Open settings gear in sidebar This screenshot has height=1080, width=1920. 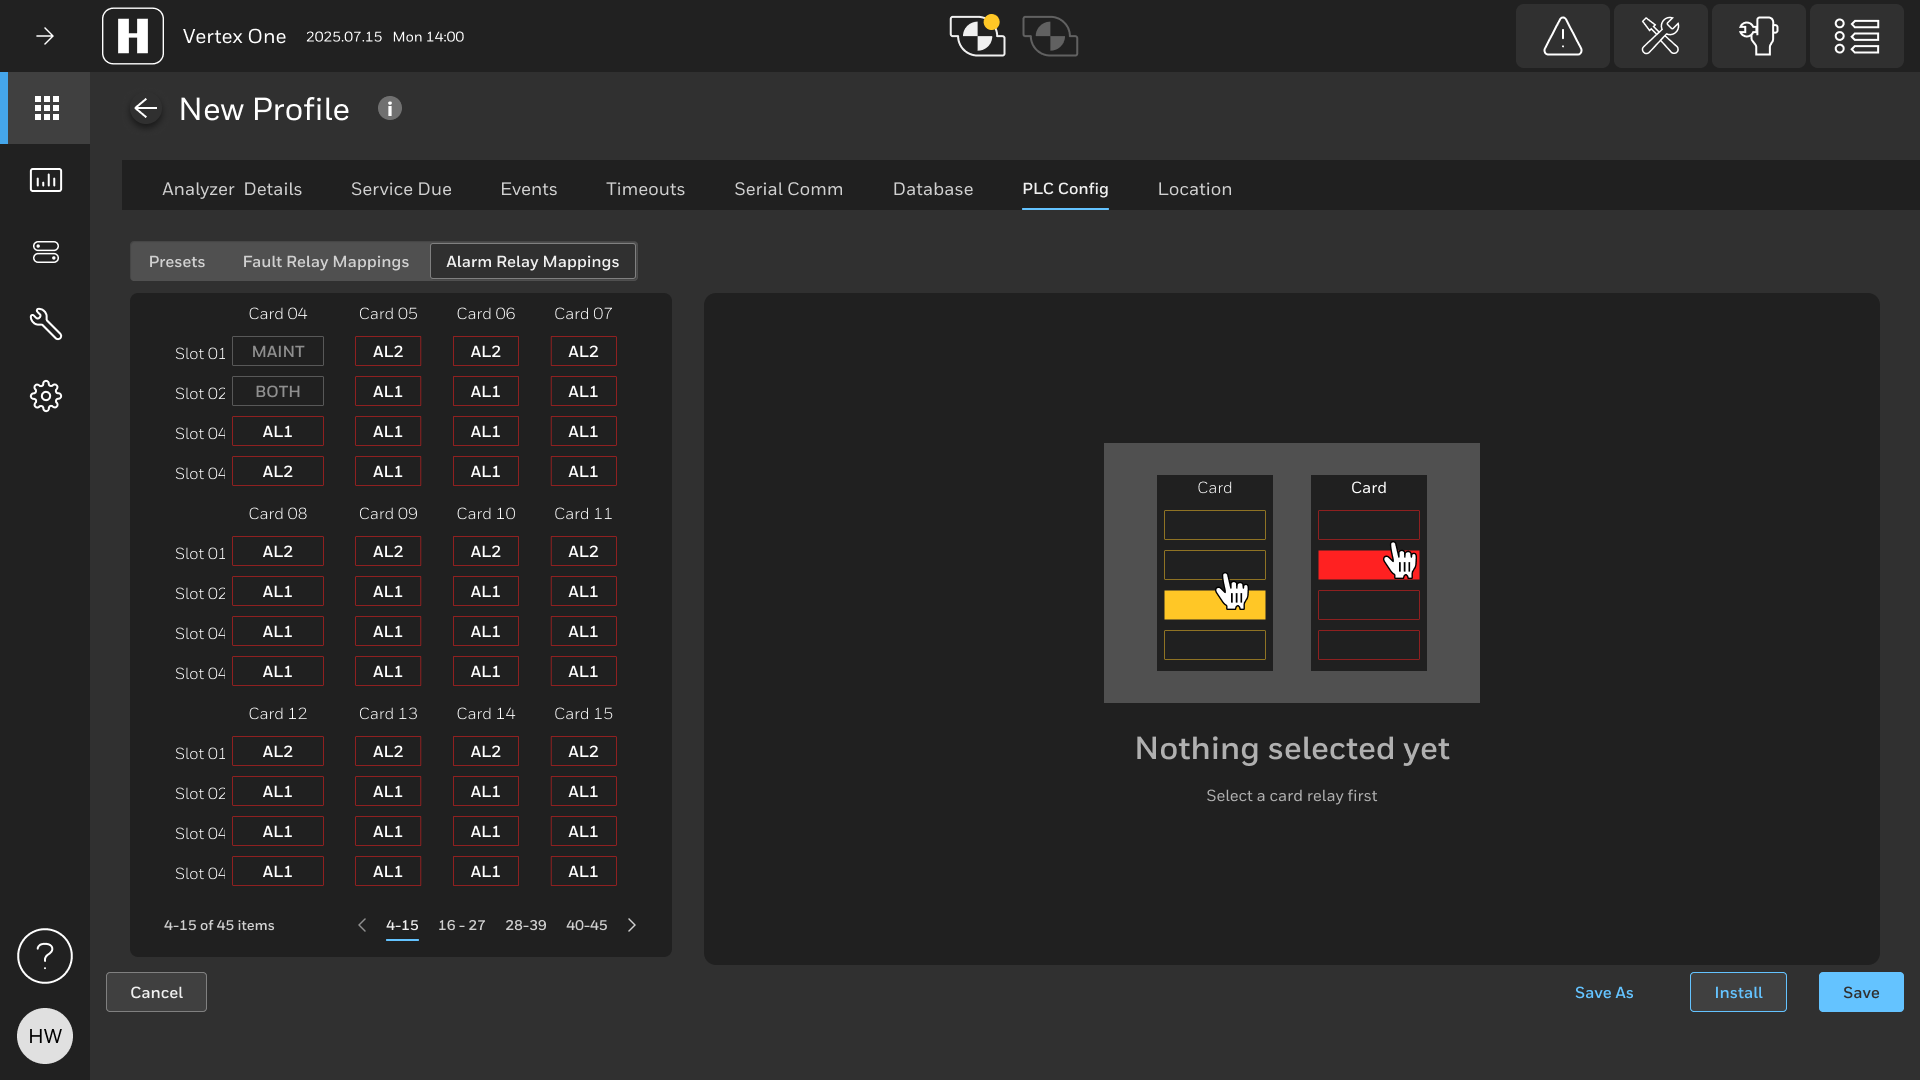coord(46,396)
